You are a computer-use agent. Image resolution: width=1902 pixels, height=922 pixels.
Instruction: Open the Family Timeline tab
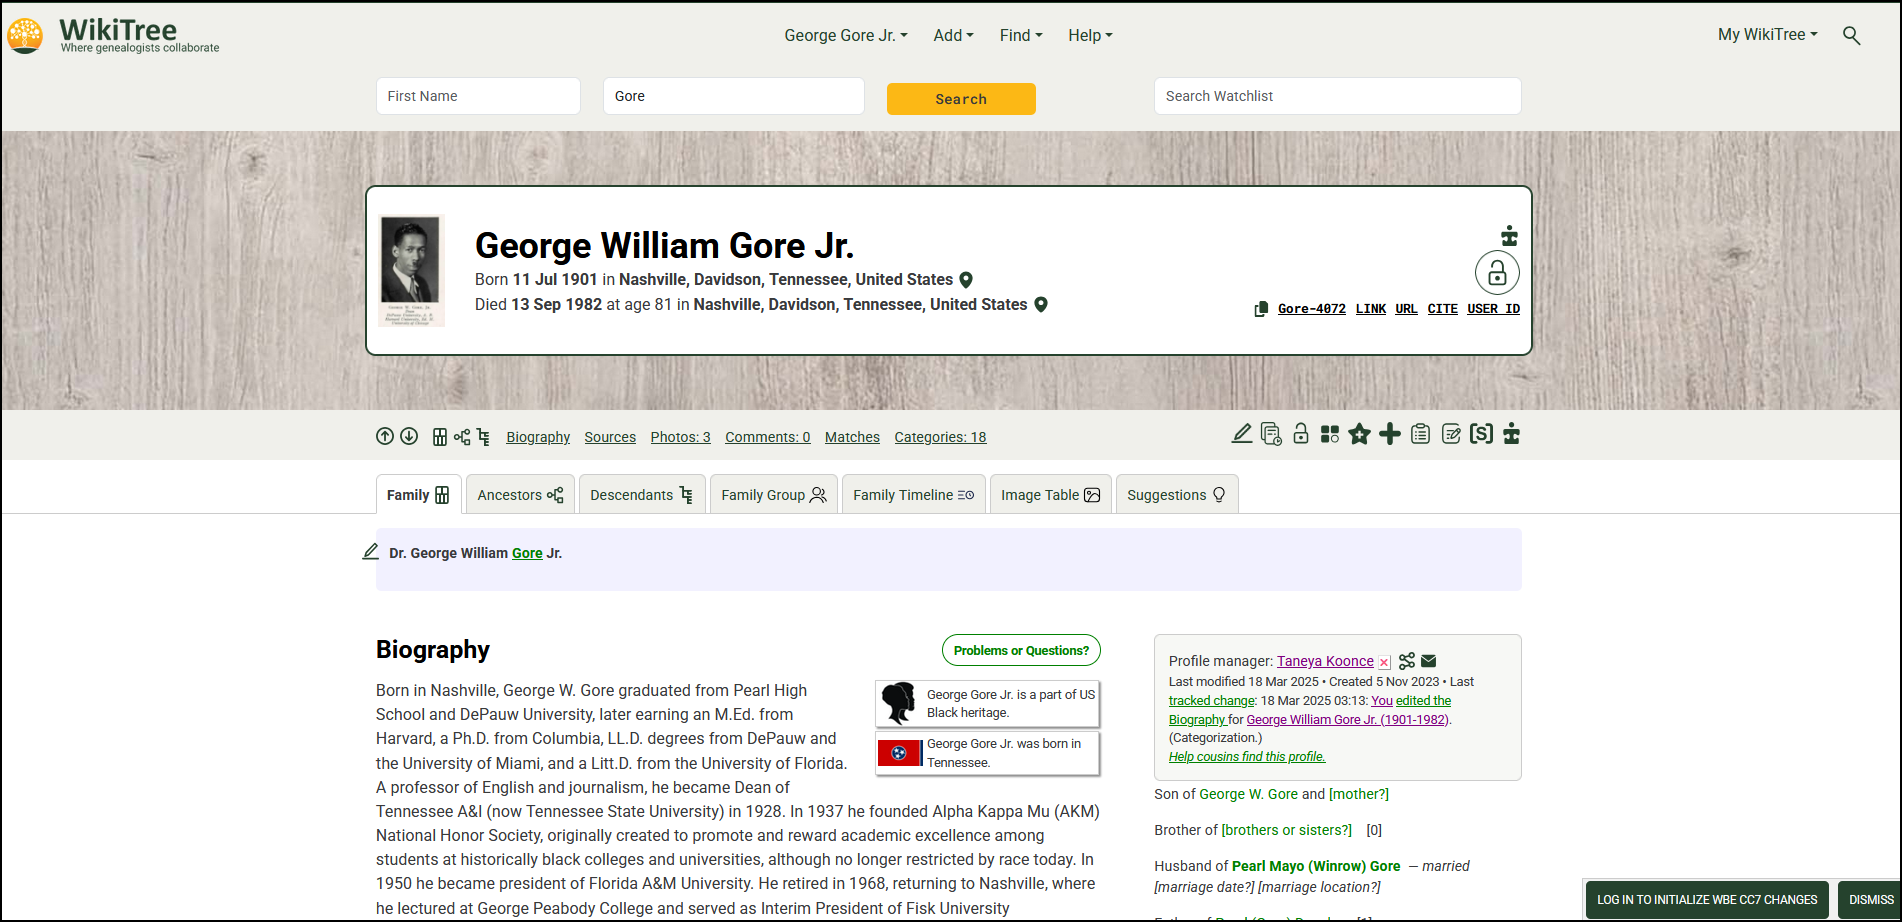point(914,495)
